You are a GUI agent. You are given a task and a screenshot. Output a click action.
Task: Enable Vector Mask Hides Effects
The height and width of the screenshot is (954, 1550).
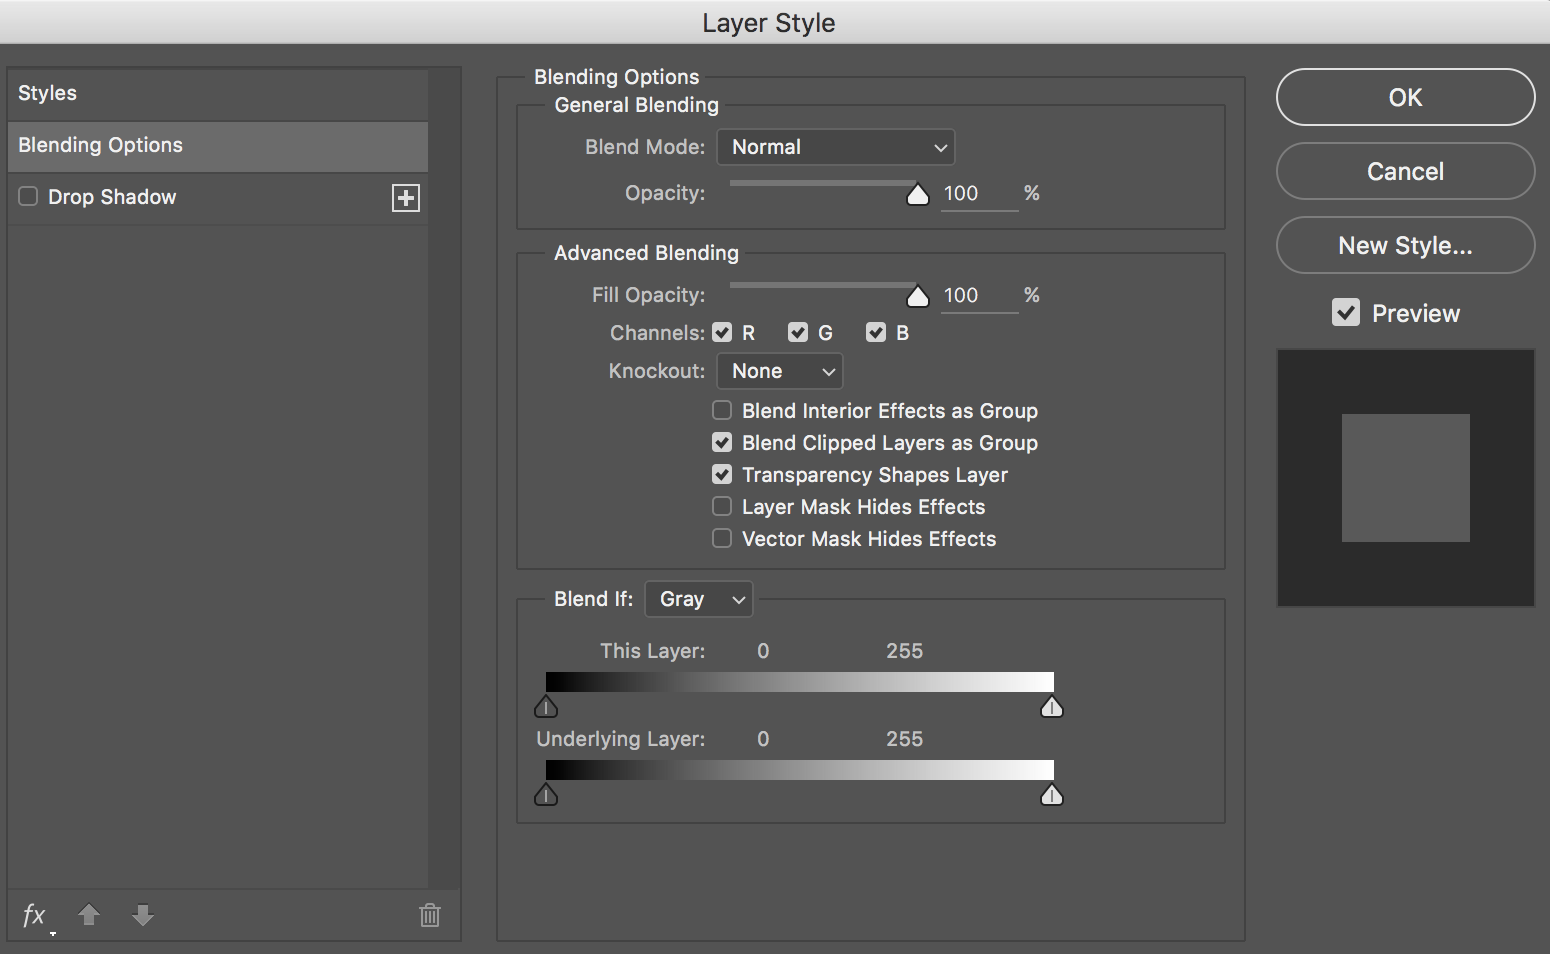pos(722,538)
